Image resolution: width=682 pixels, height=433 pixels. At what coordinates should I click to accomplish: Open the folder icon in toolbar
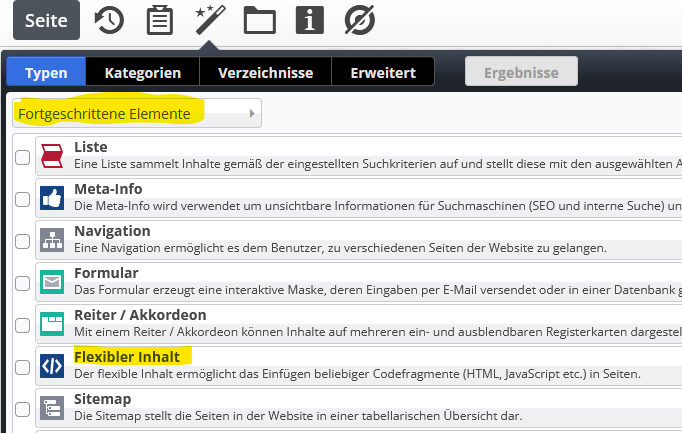pyautogui.click(x=260, y=20)
